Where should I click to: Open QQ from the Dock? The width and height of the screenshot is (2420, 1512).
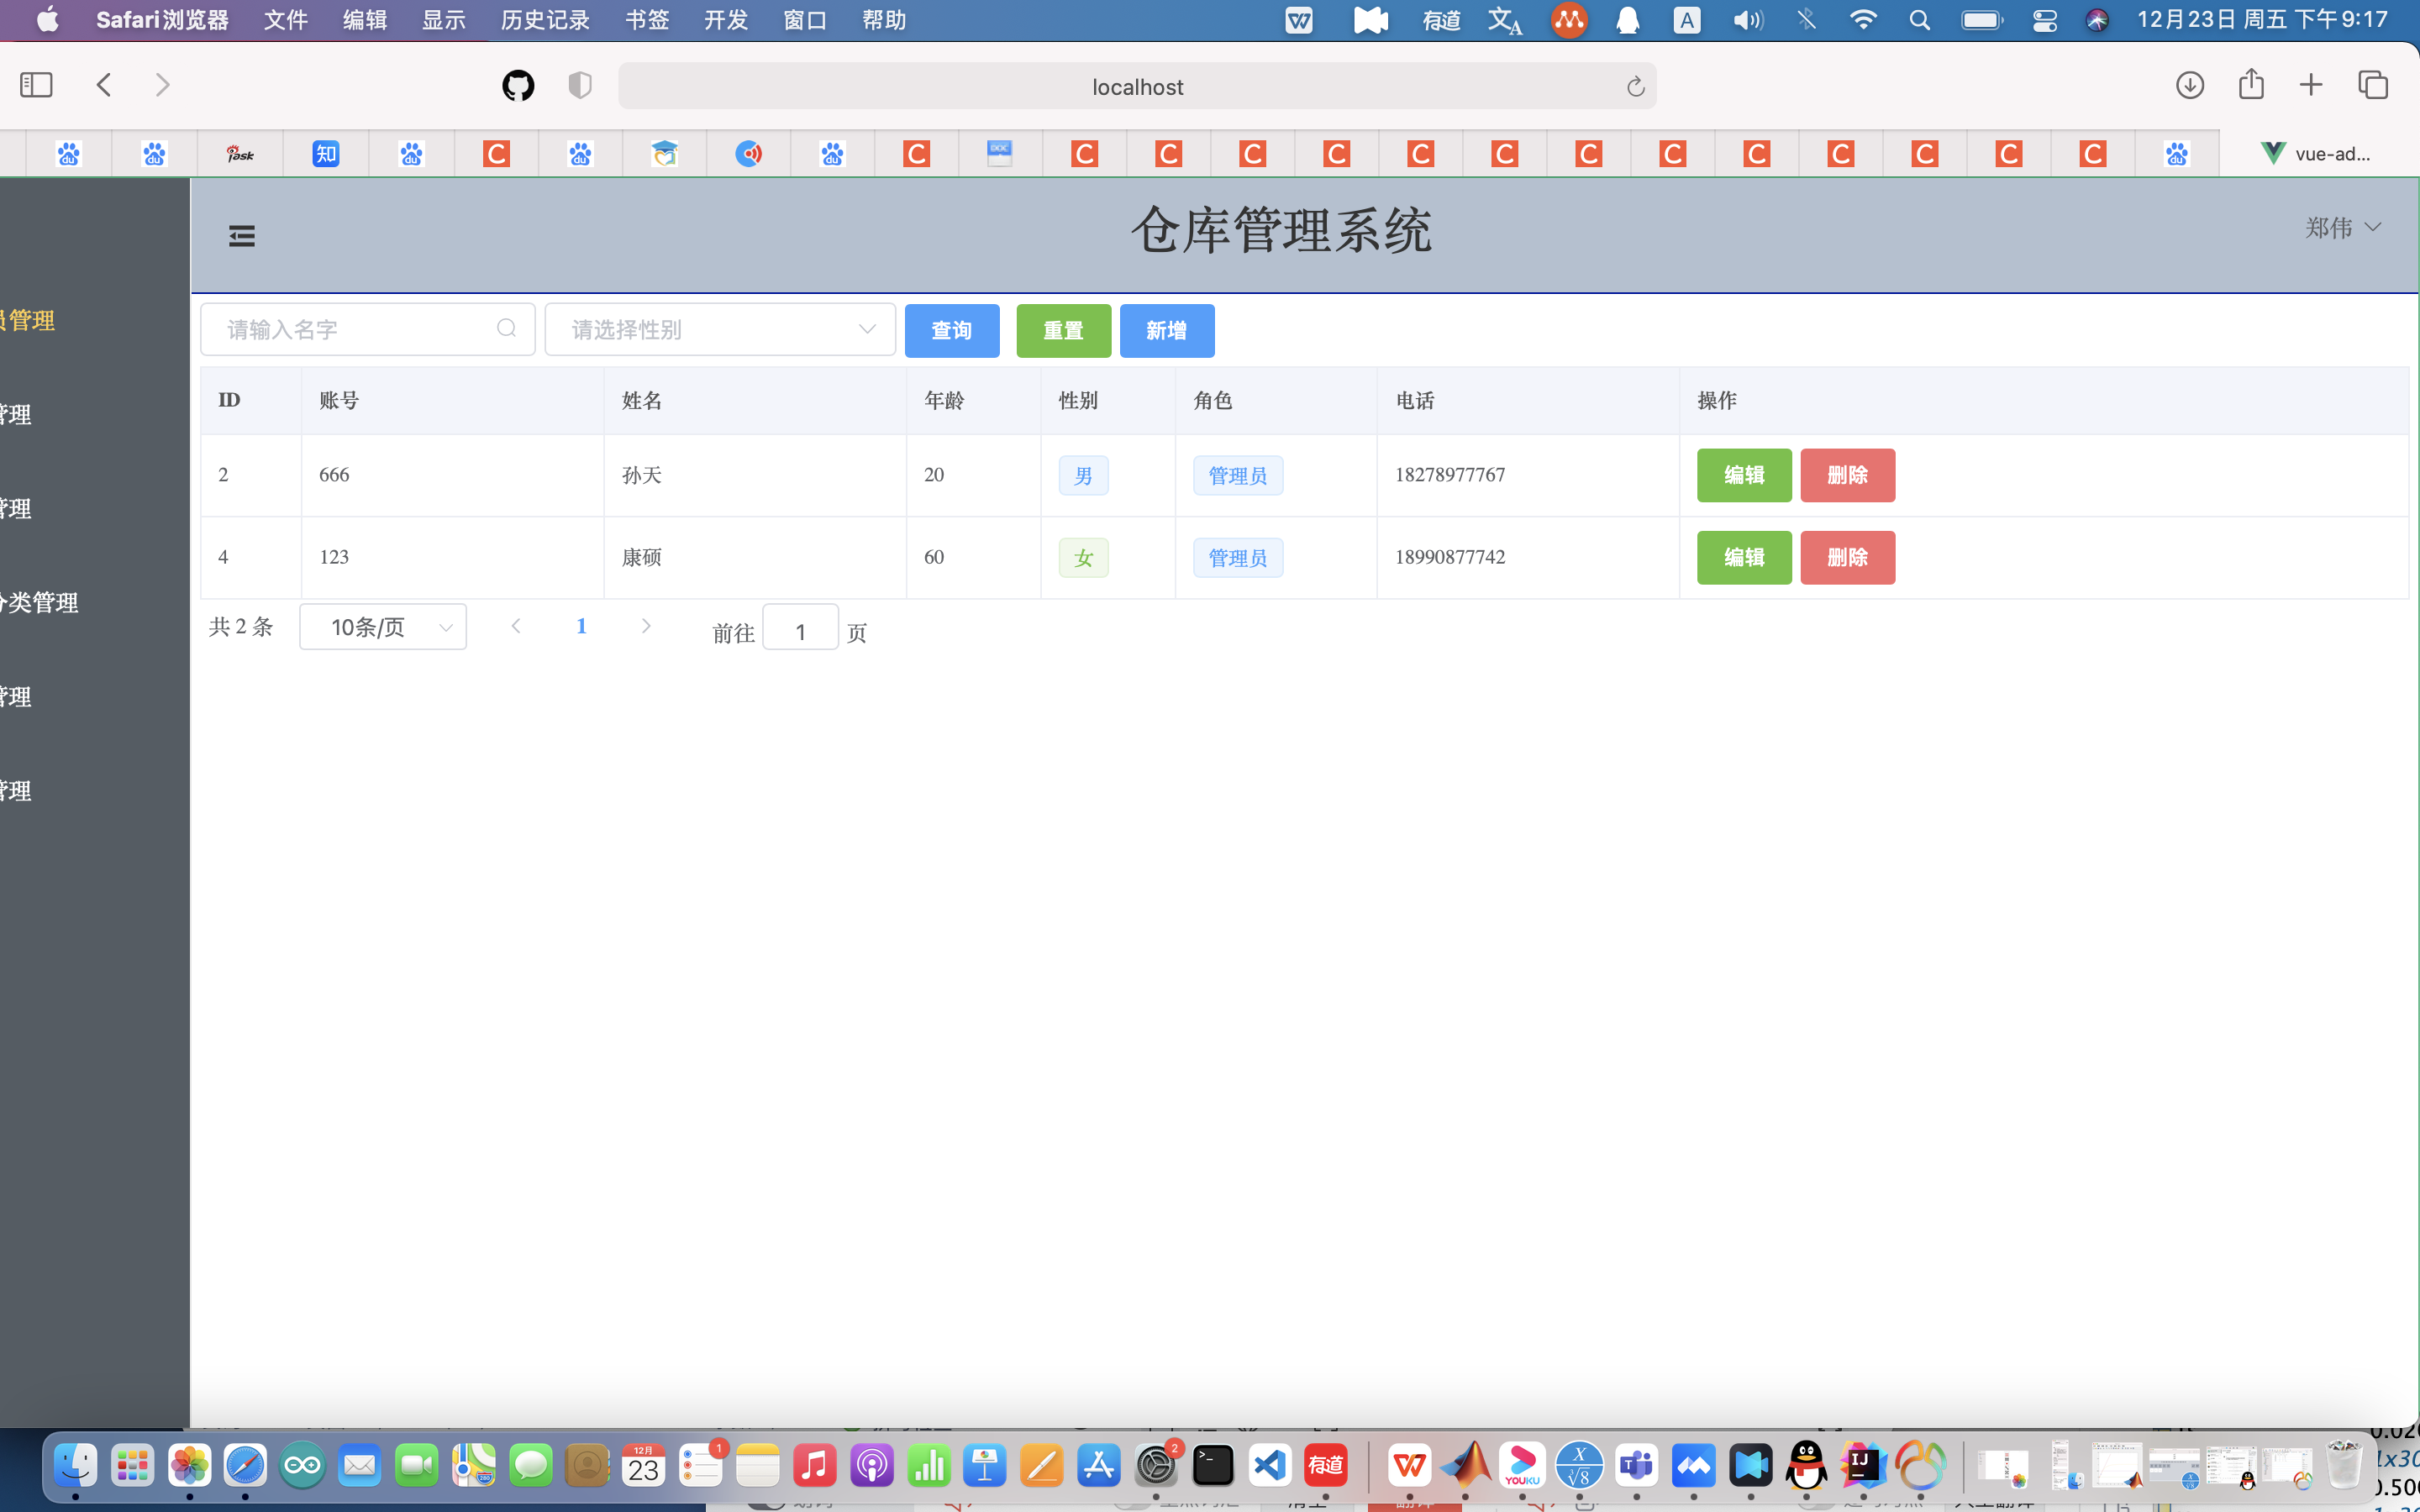tap(1806, 1466)
